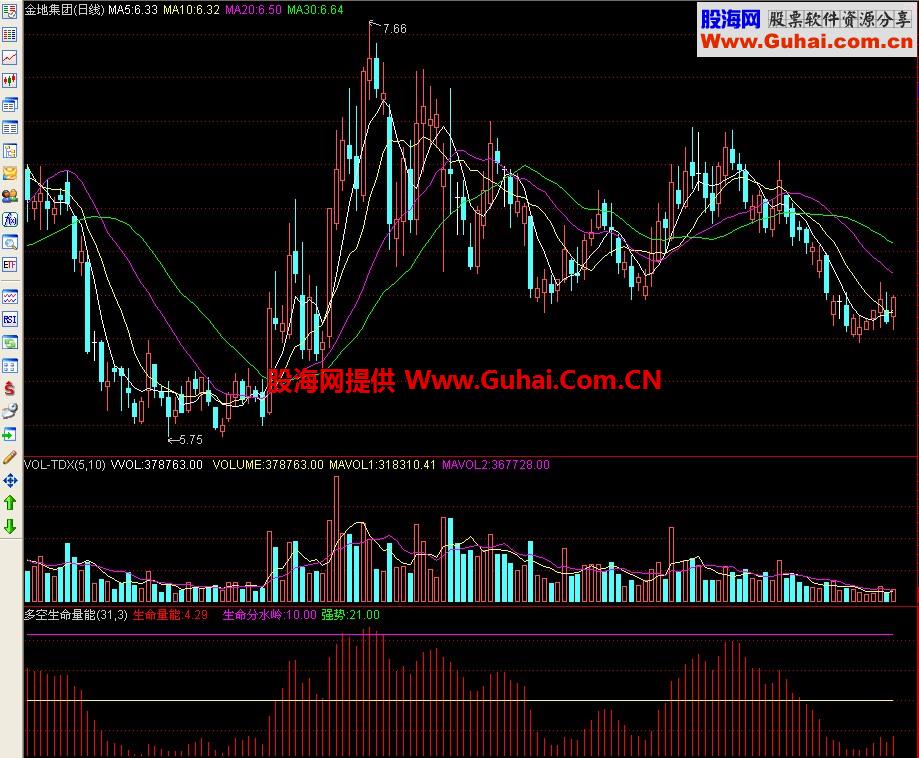
Task: Open the colored quote table icon
Action: (9, 35)
